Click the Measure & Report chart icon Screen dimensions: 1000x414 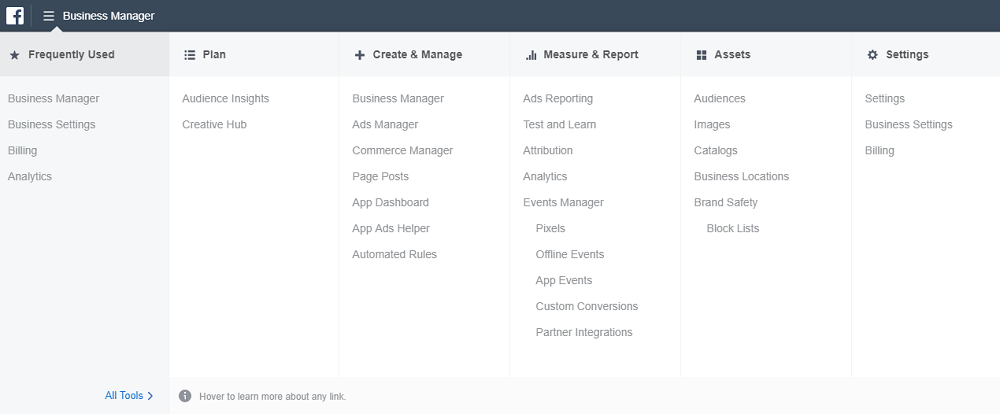(x=531, y=55)
